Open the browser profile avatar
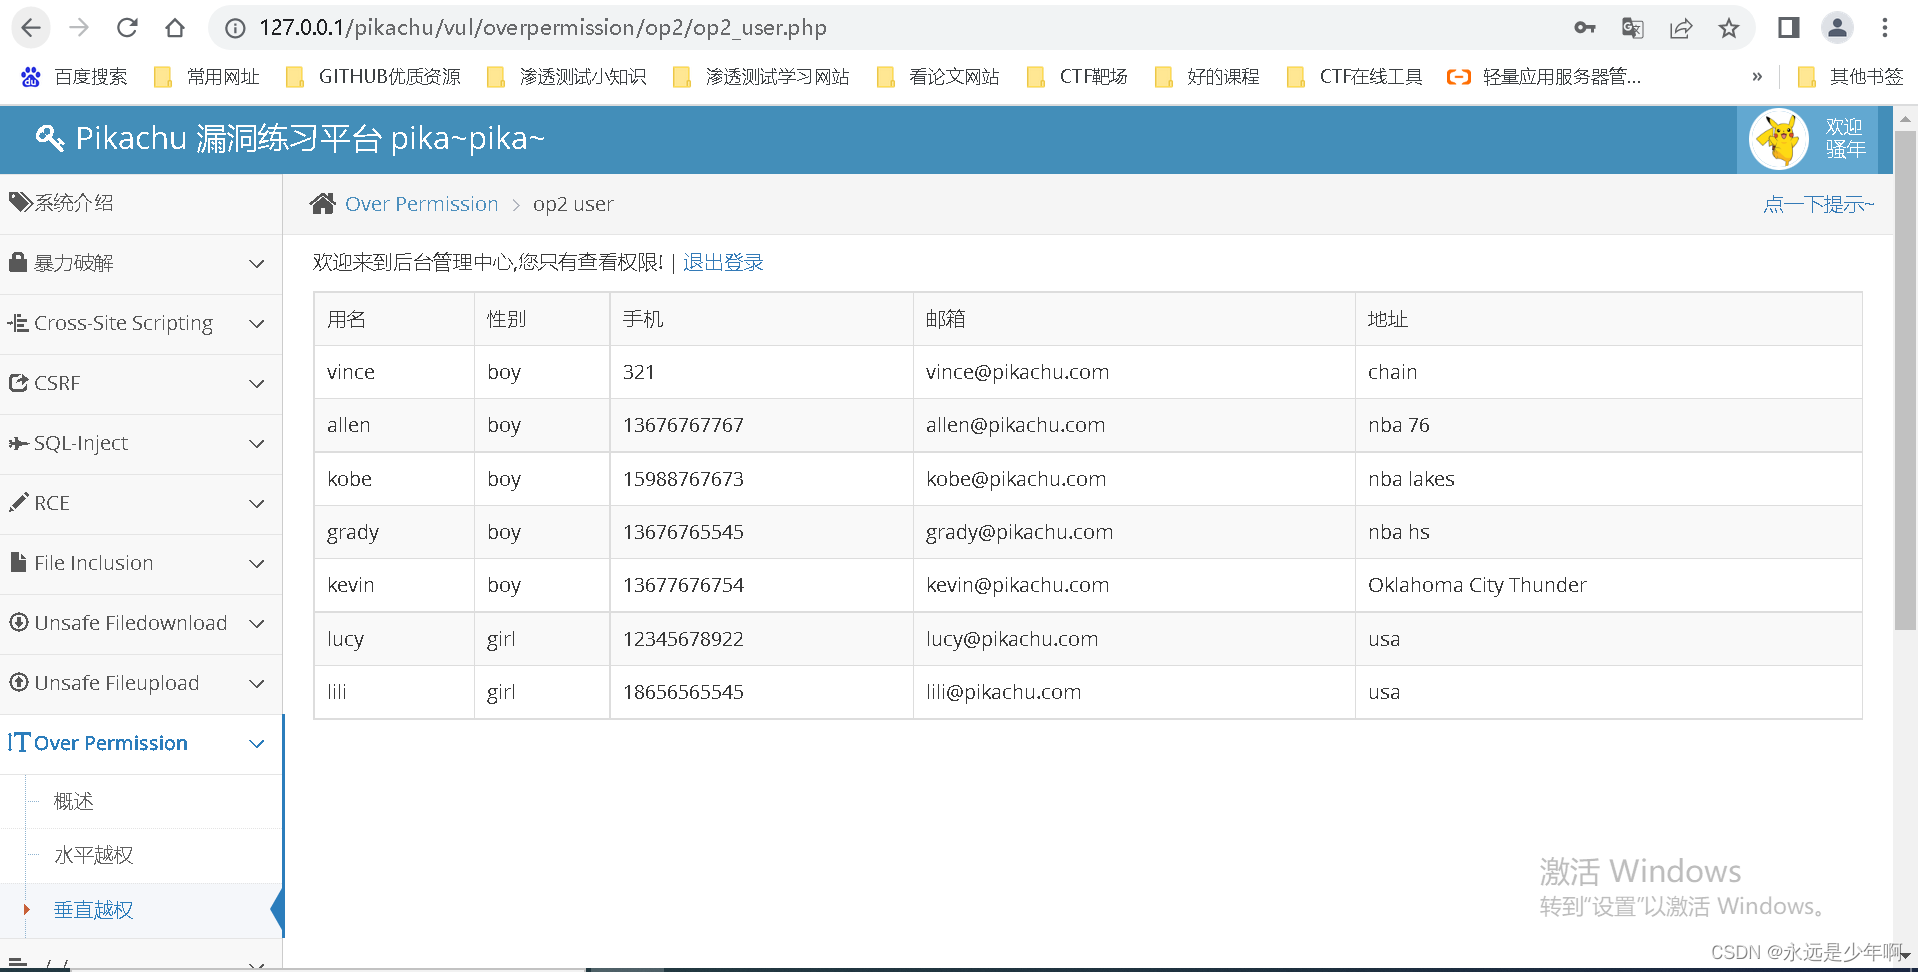Image resolution: width=1918 pixels, height=972 pixels. tap(1837, 28)
